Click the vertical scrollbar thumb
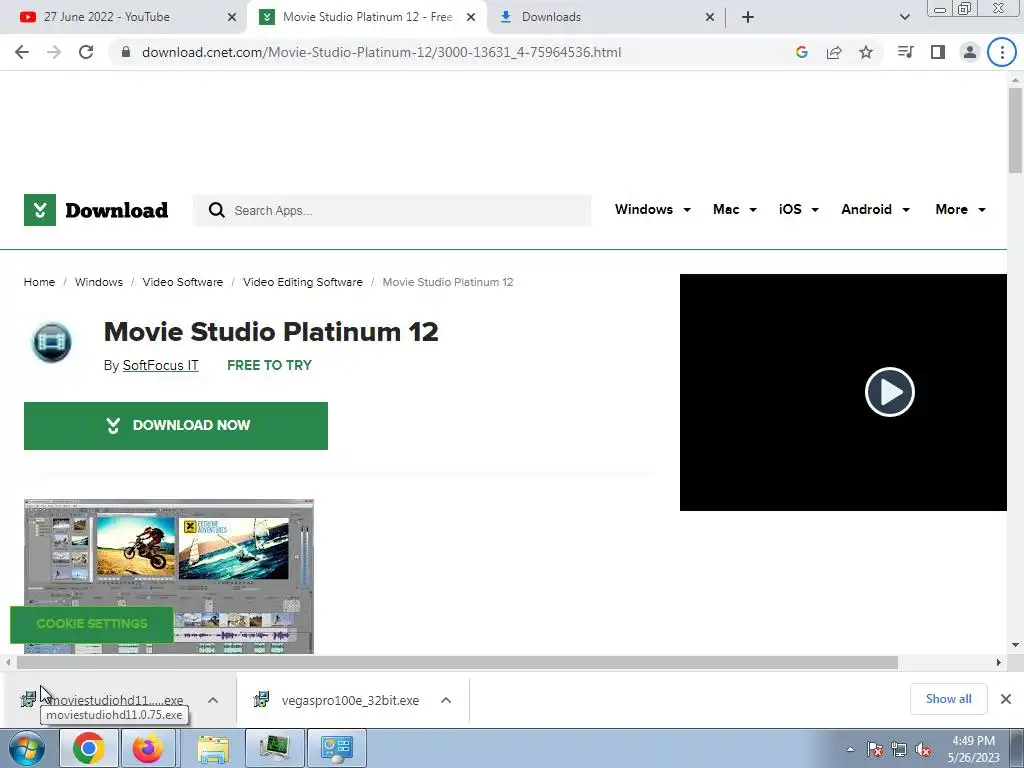 [1016, 131]
